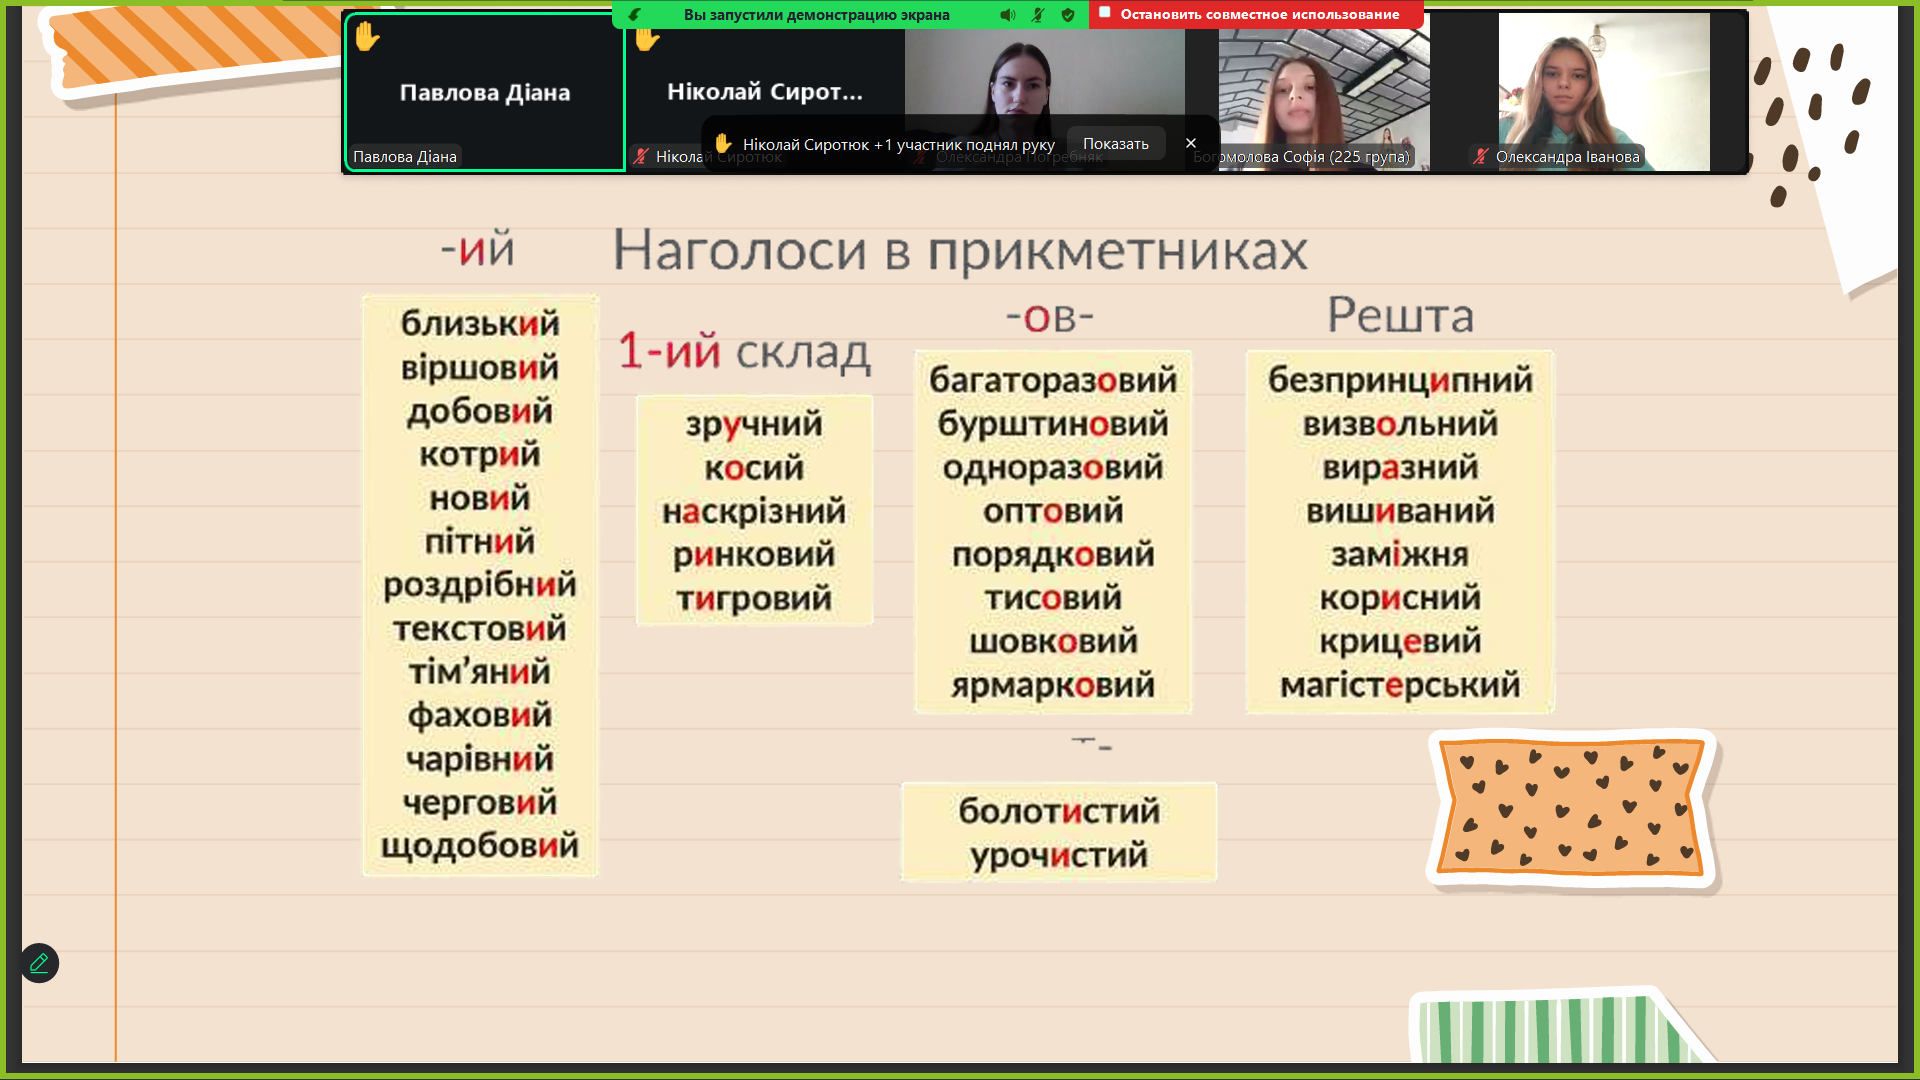Click the slide title Наголоси в прикметниках
The height and width of the screenshot is (1080, 1920).
point(959,250)
